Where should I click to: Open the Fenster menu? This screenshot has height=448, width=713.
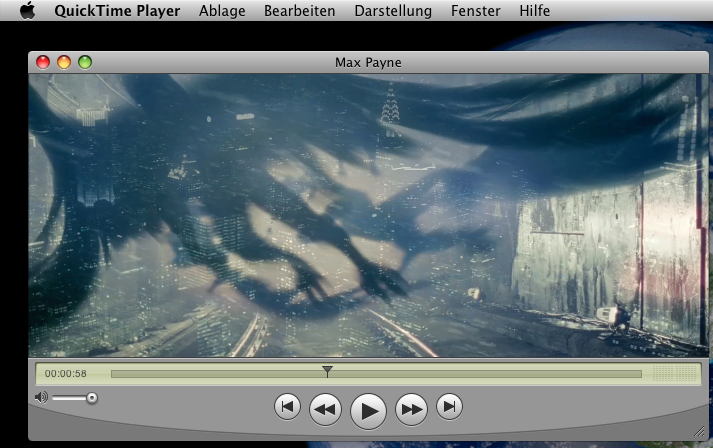[476, 11]
